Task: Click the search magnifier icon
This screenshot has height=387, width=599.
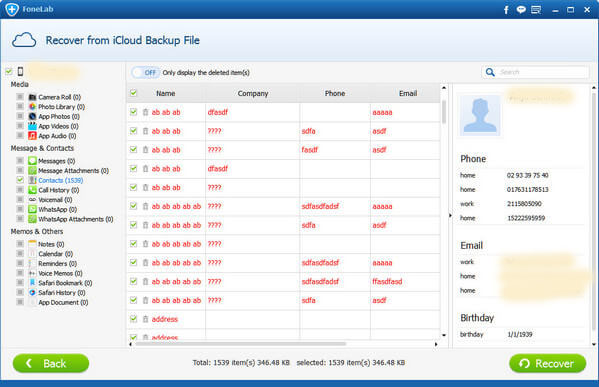Action: coord(490,72)
